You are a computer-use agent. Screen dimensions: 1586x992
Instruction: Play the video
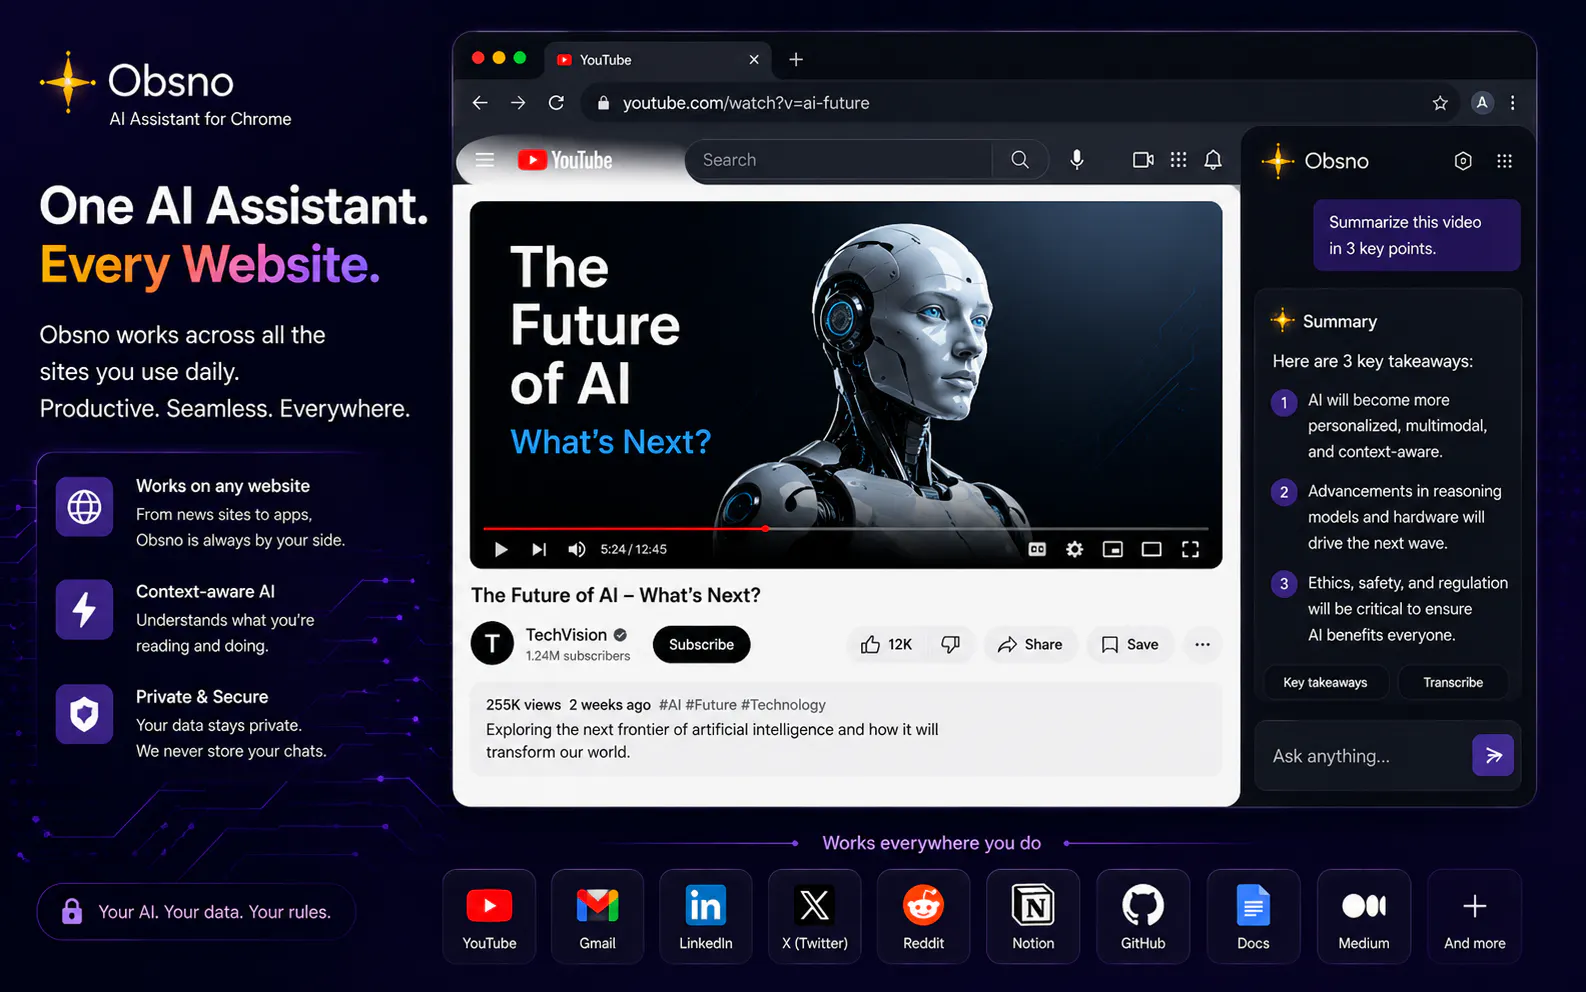(501, 549)
